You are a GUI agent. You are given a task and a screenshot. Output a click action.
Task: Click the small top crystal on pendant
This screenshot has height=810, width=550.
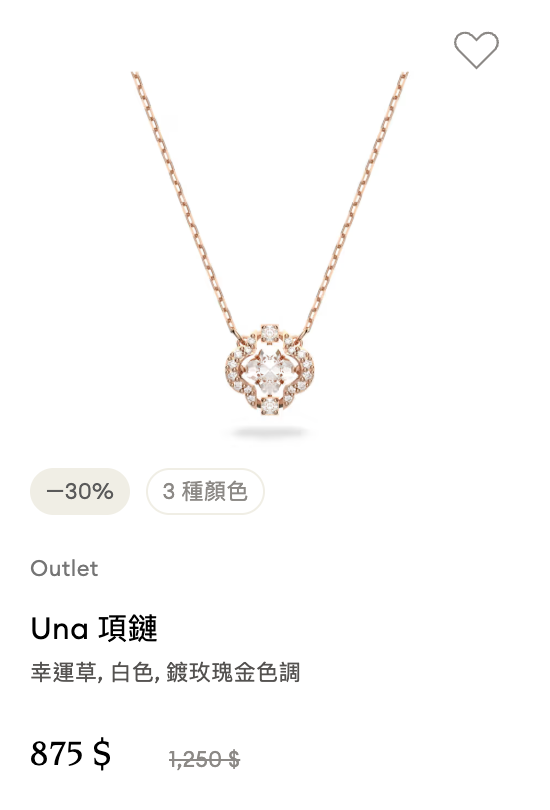[270, 333]
